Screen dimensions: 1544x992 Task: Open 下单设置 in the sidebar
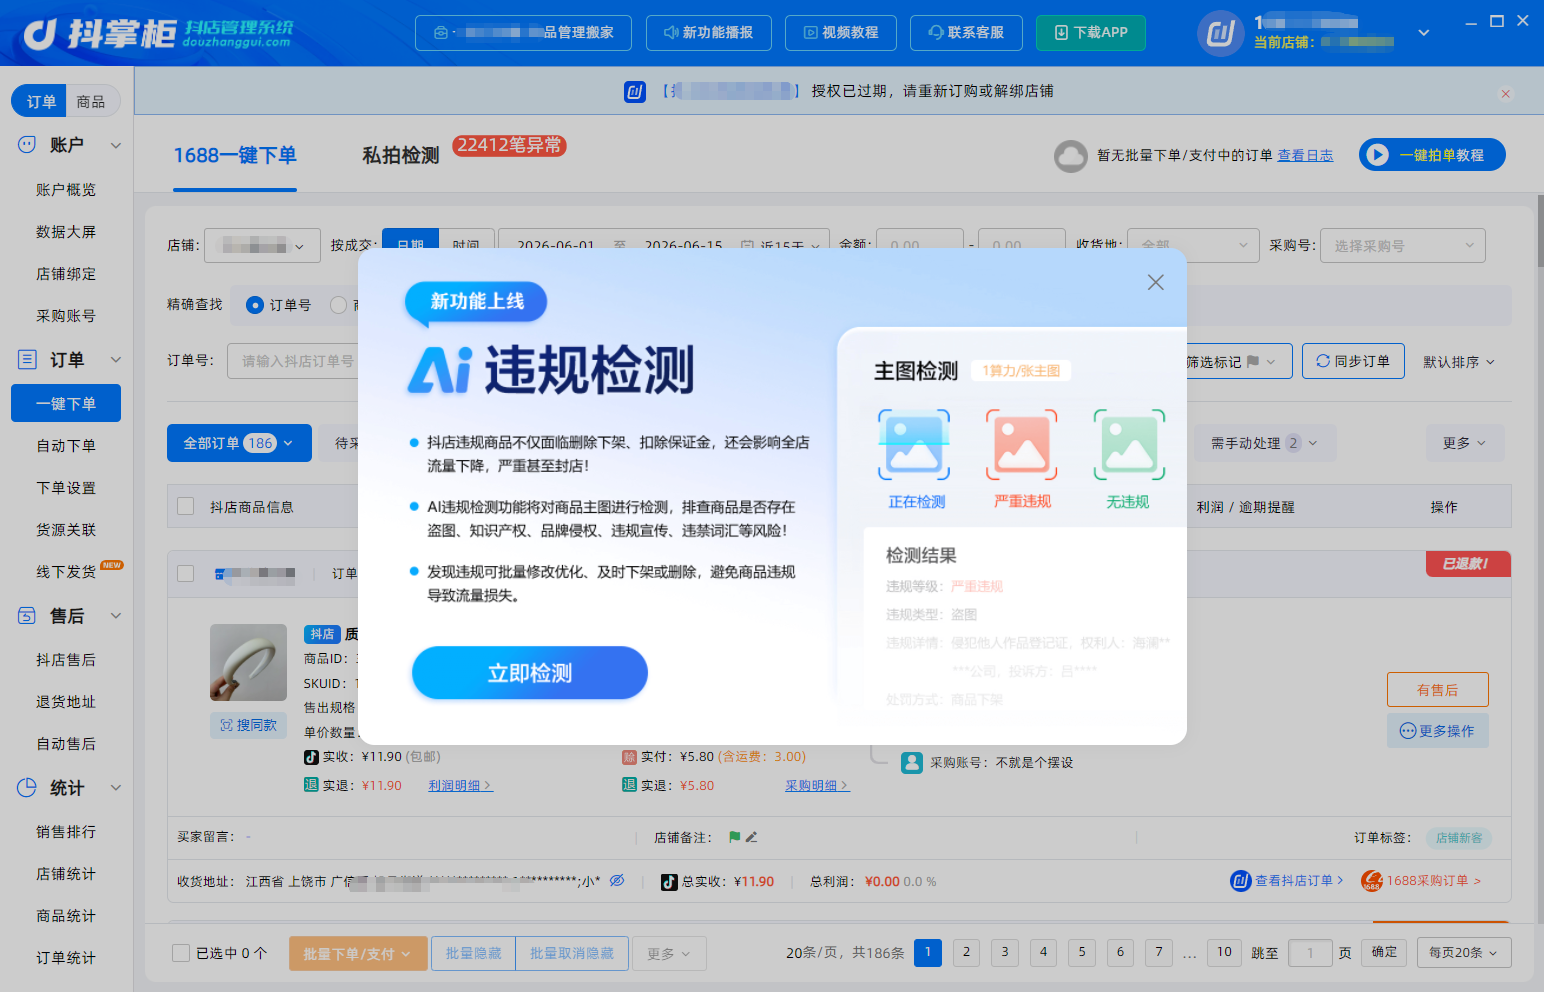point(66,488)
